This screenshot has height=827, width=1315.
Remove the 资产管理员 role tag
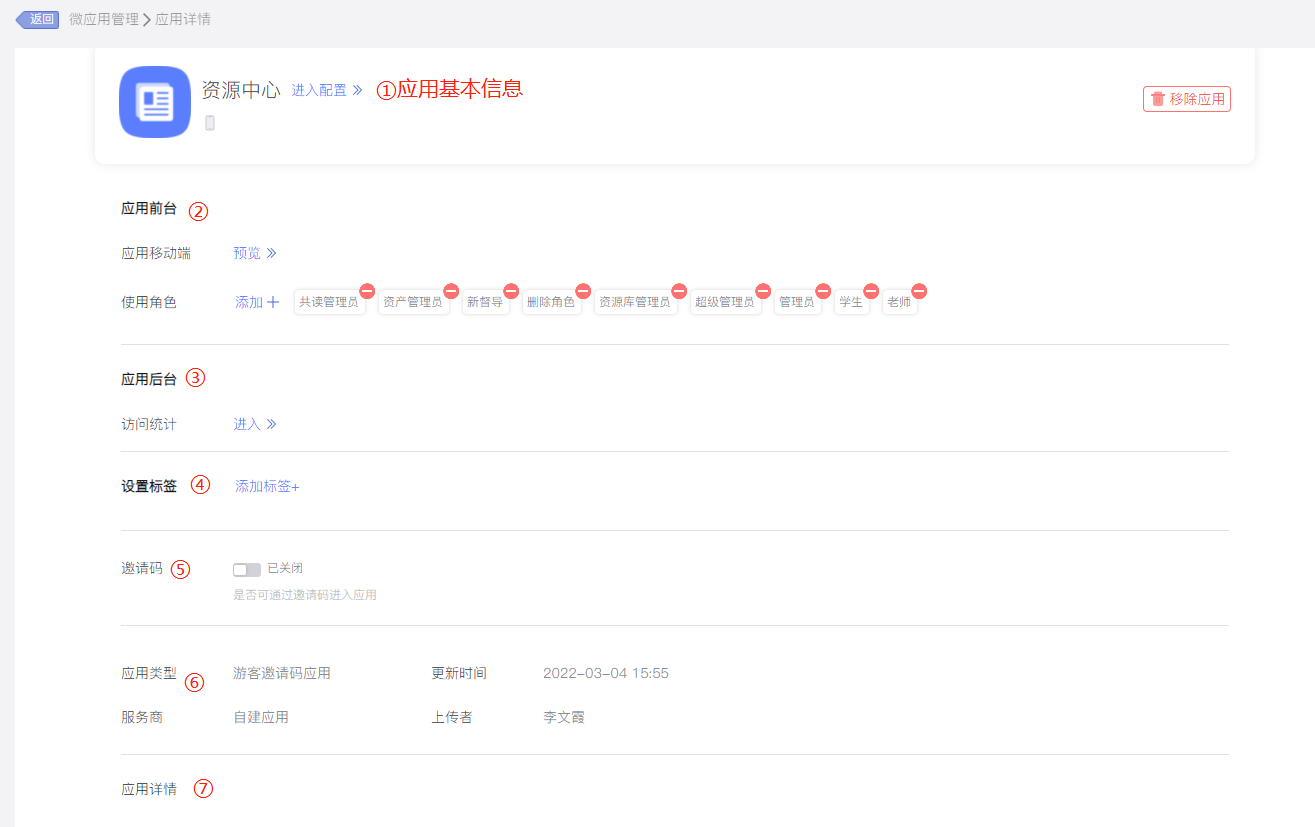click(x=451, y=291)
